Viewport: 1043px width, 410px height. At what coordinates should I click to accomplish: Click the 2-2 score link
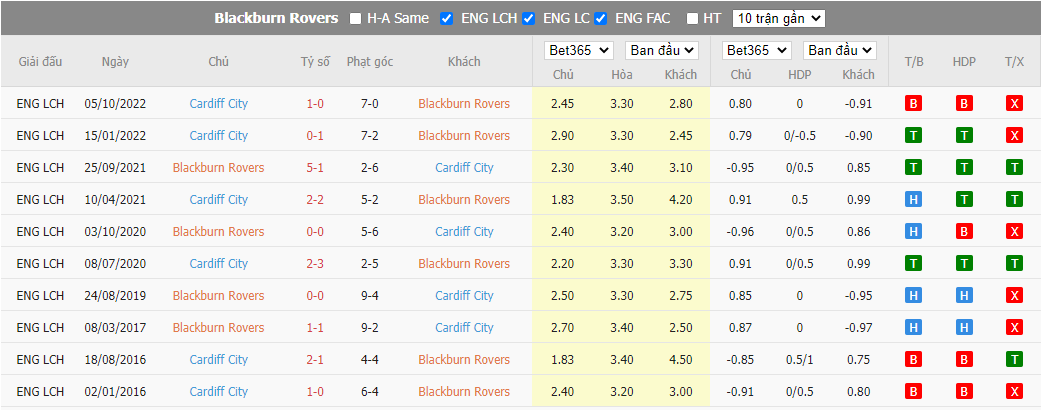click(315, 200)
